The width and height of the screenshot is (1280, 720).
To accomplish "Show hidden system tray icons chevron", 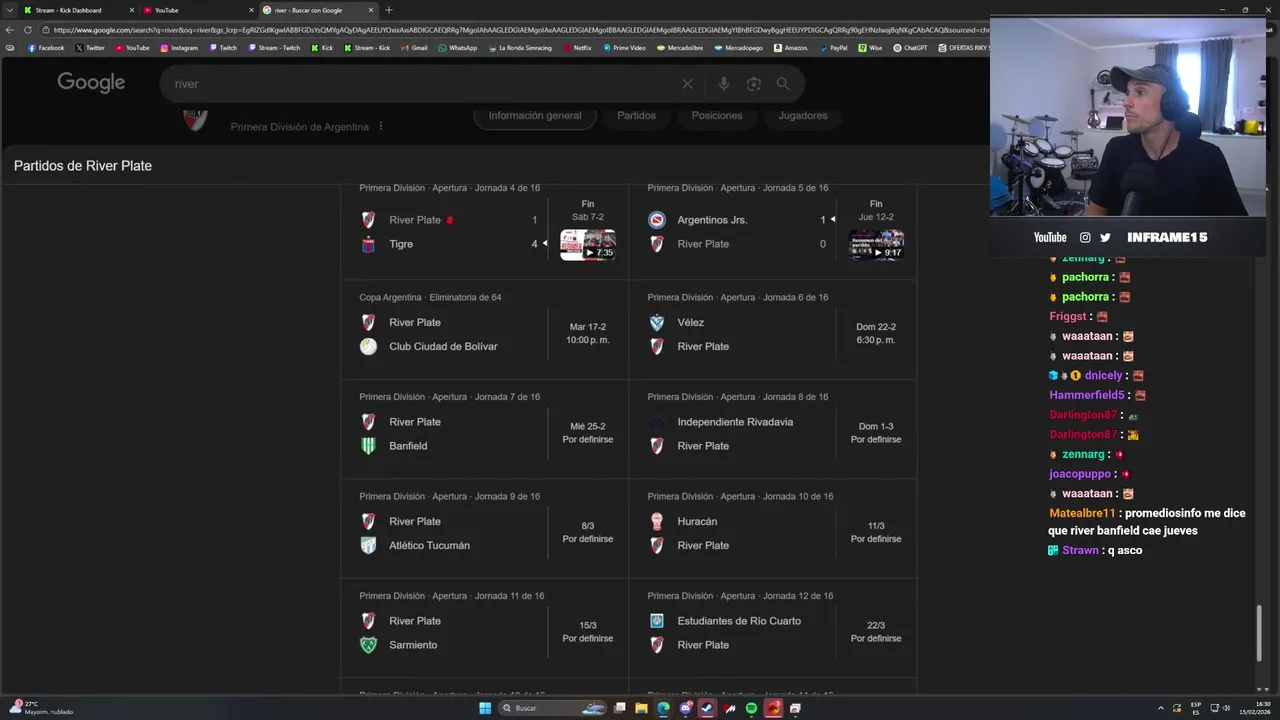I will pos(1161,708).
